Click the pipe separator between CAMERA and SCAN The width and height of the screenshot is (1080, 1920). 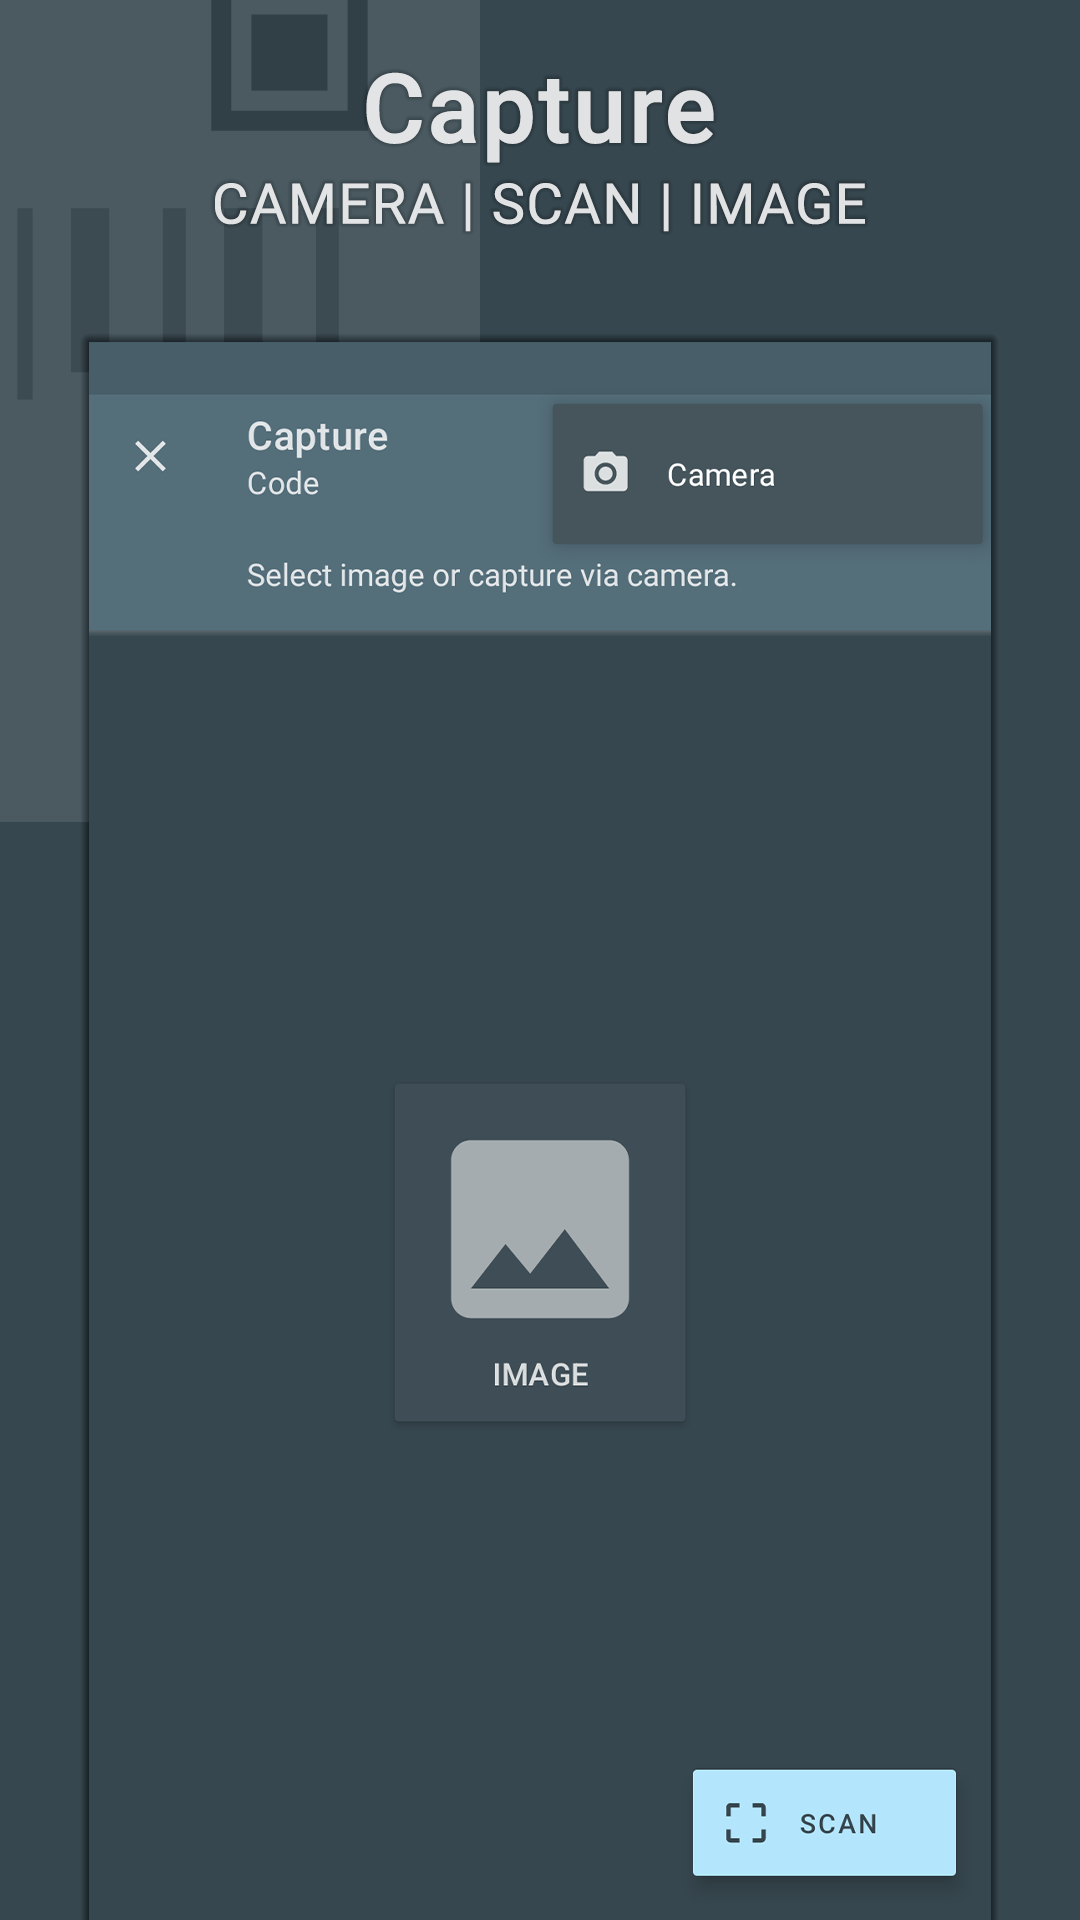point(468,205)
